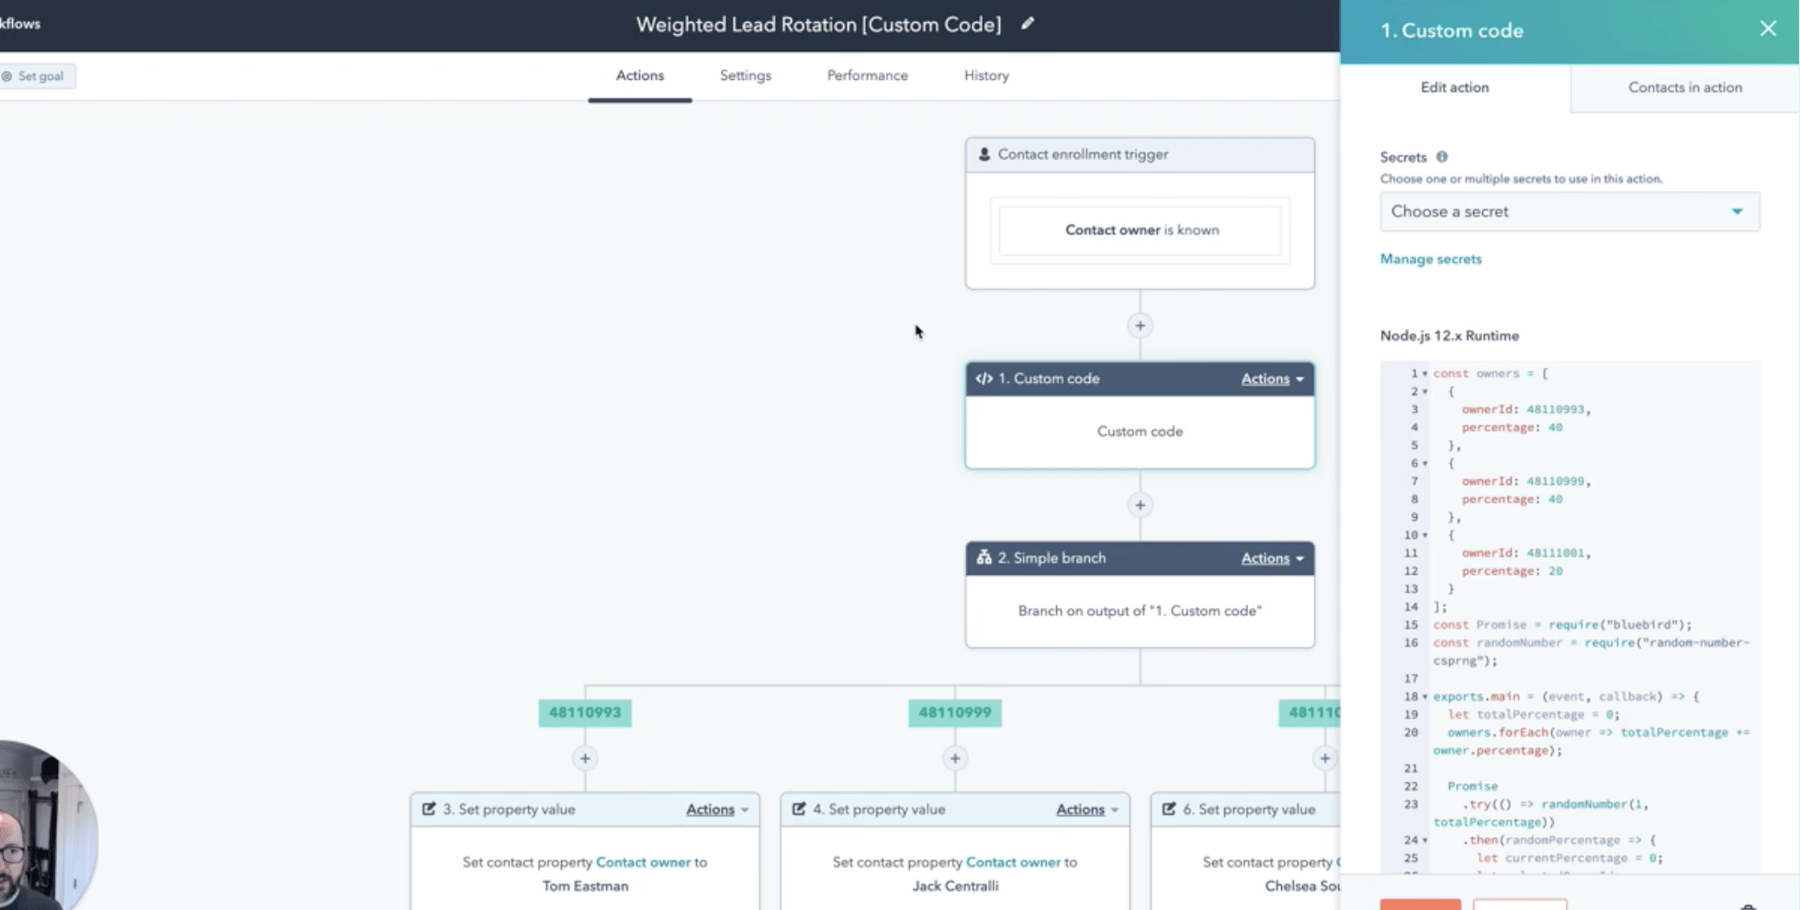
Task: Click the 48110993 branch label
Action: click(x=584, y=712)
